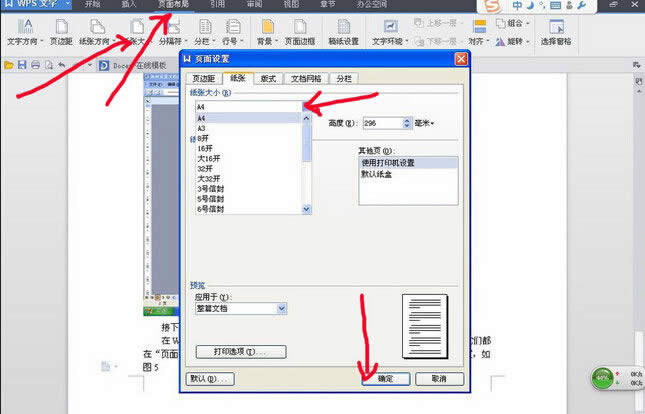Open the 选择窗格 selection pane
The height and width of the screenshot is (414, 645).
tap(556, 32)
